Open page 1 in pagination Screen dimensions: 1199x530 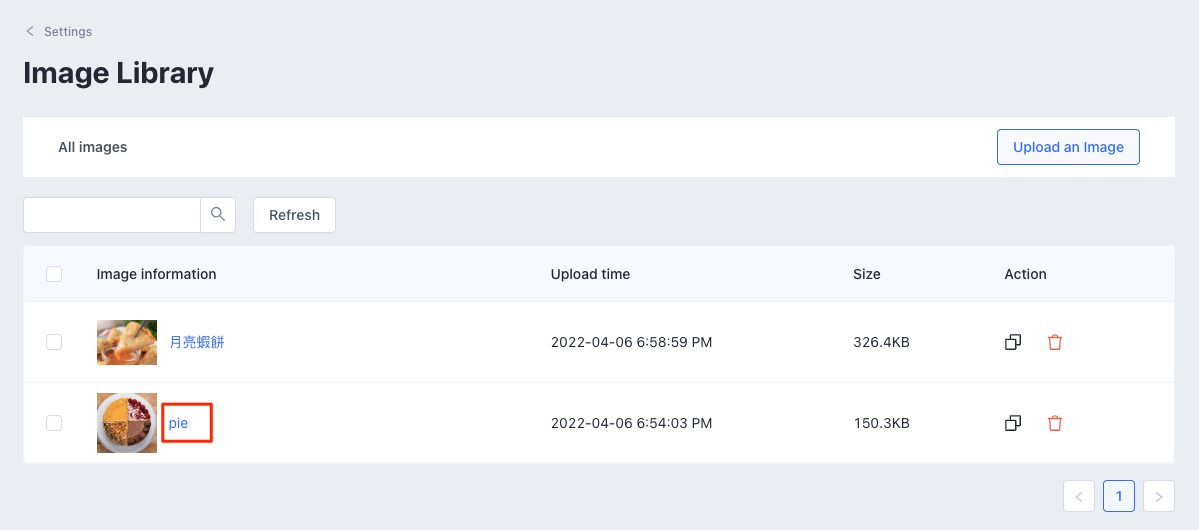pyautogui.click(x=1119, y=496)
